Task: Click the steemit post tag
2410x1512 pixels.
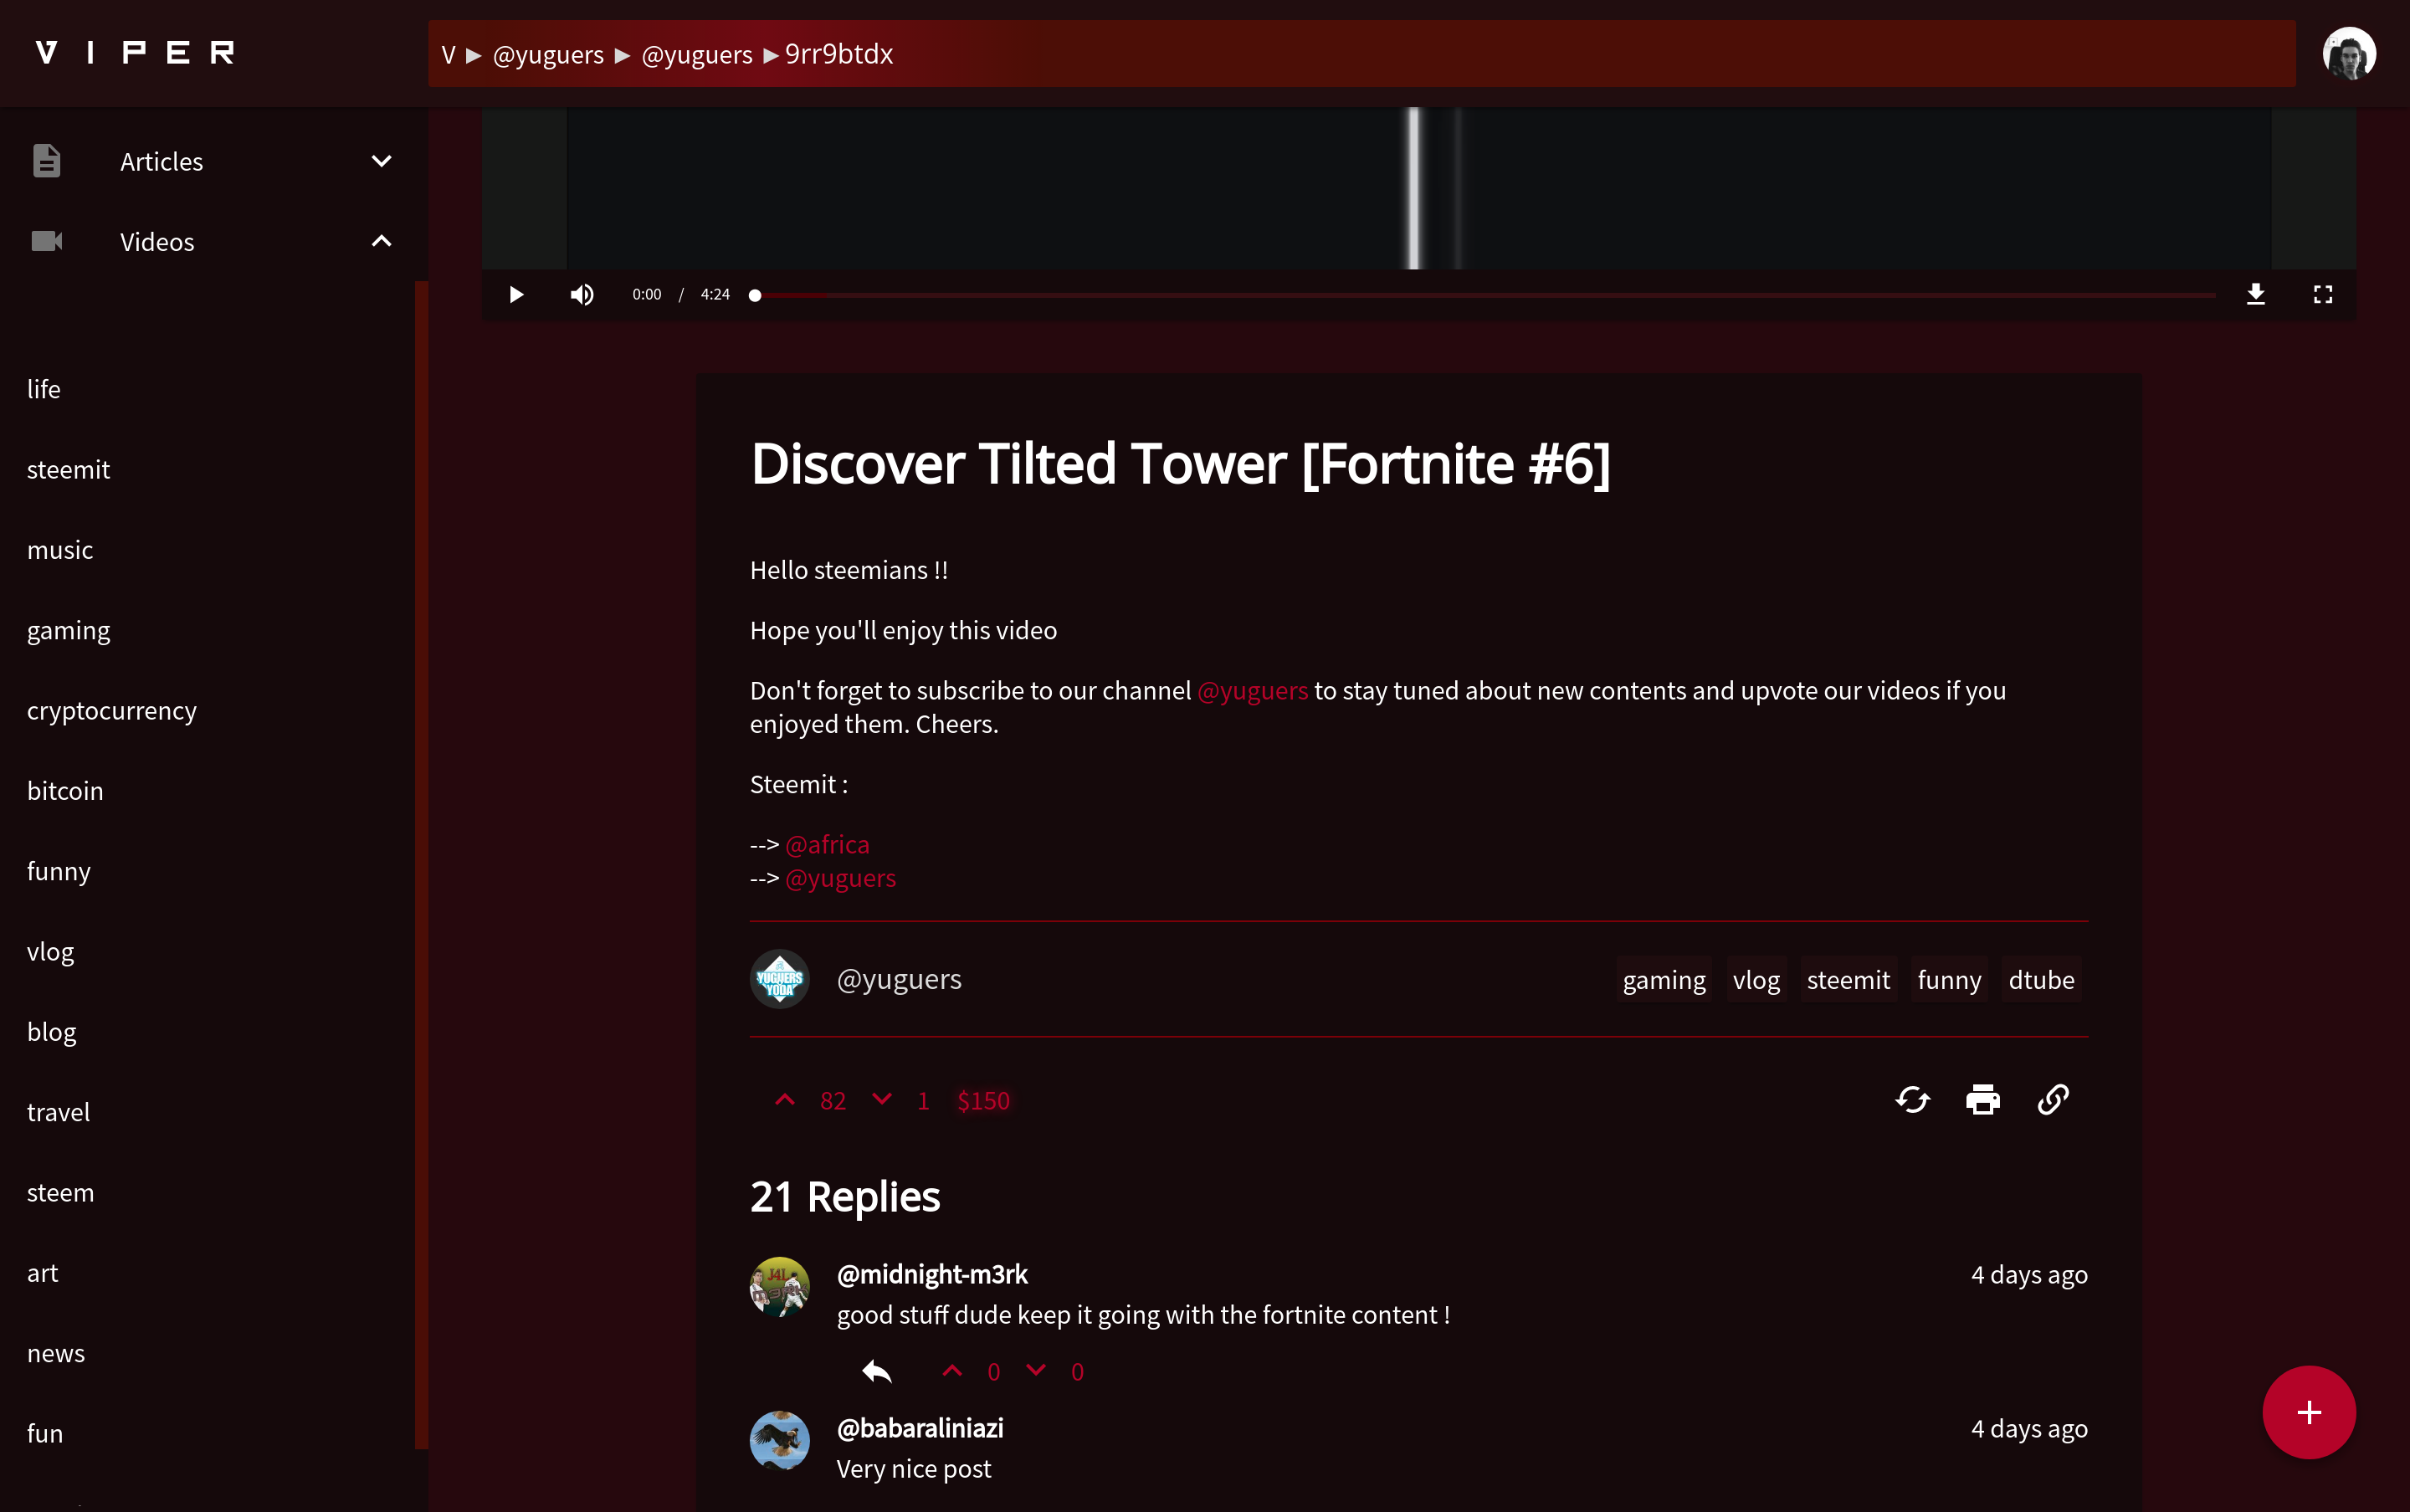Action: 1848,980
